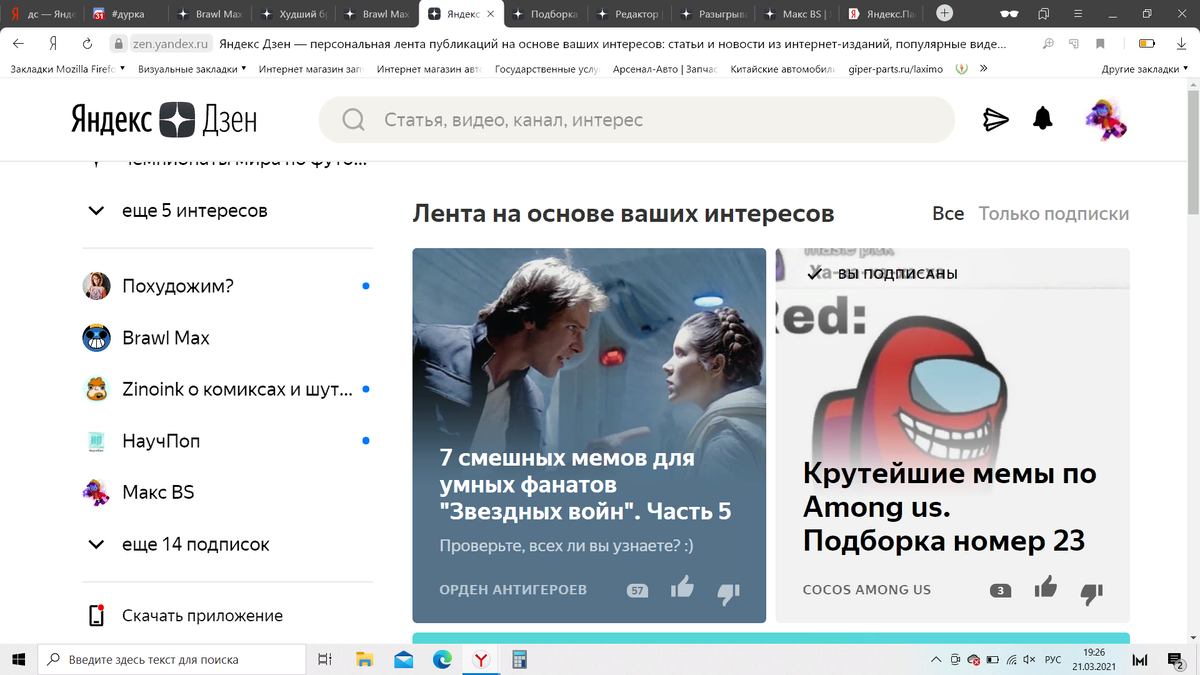Click НаучПоп channel avatar icon
The image size is (1200, 675).
point(96,441)
